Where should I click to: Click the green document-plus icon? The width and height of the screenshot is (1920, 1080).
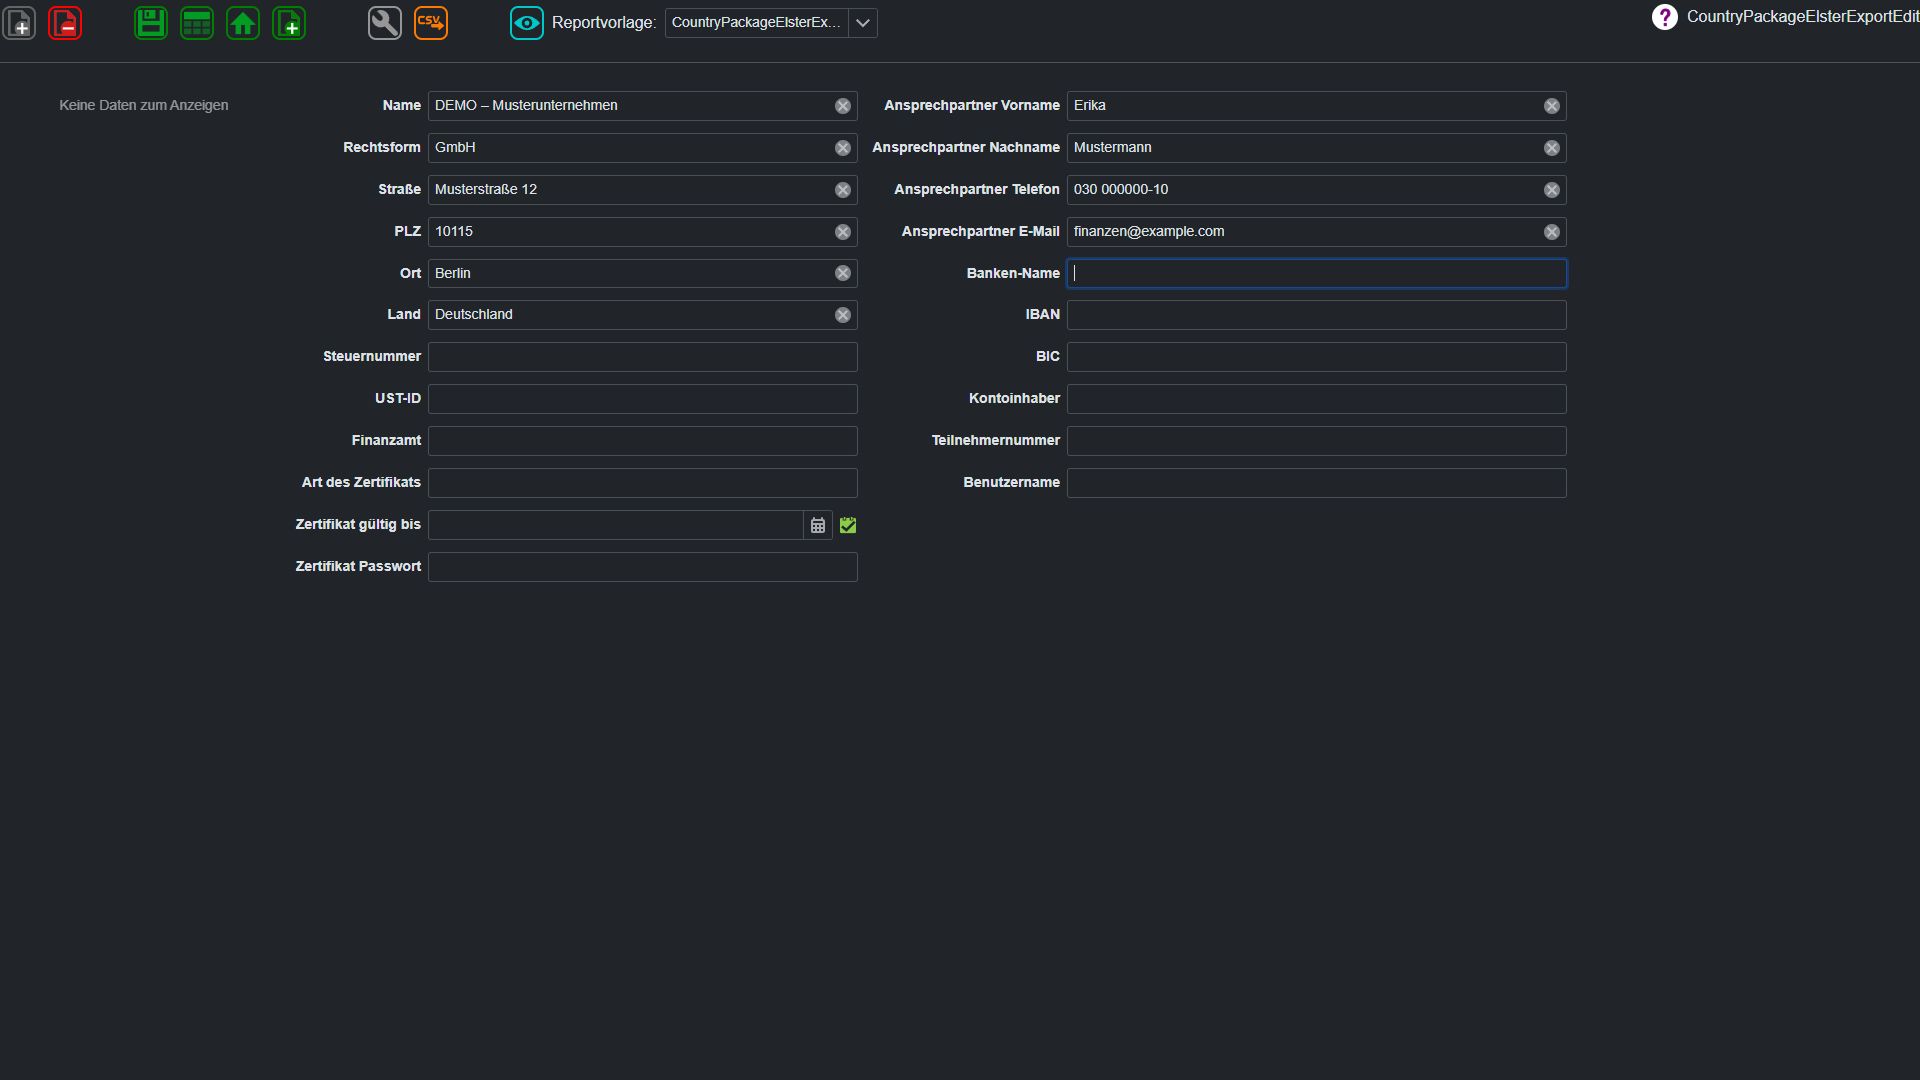coord(289,23)
